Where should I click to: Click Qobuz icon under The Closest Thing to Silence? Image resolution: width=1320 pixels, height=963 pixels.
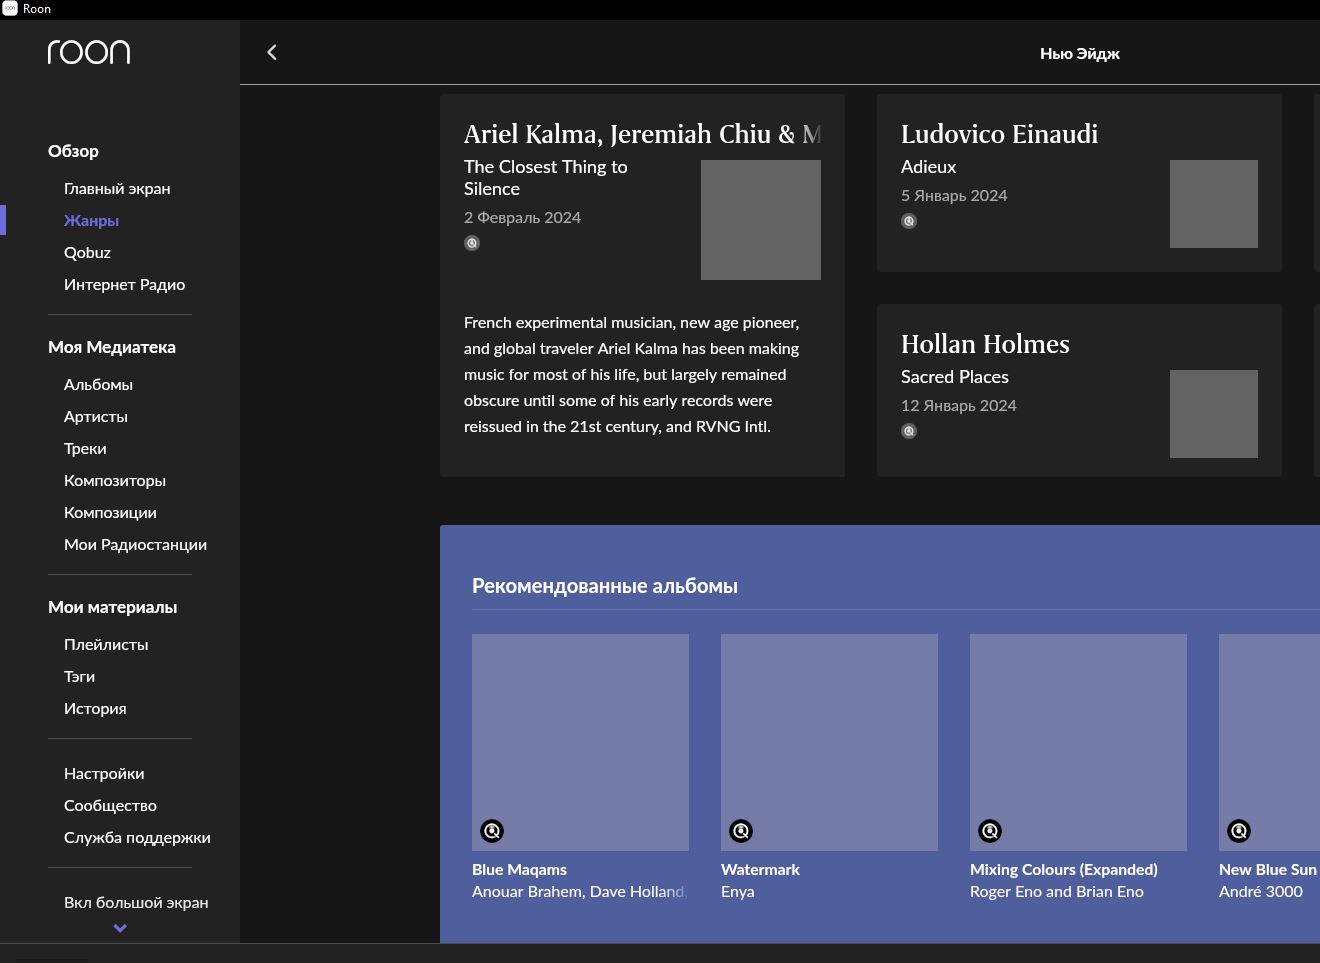[x=472, y=243]
